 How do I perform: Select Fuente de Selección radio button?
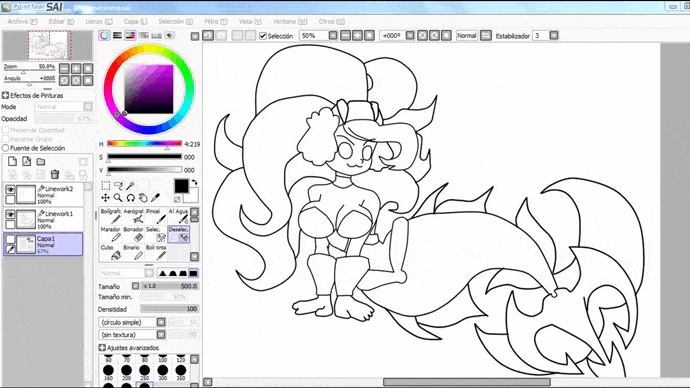click(x=5, y=148)
